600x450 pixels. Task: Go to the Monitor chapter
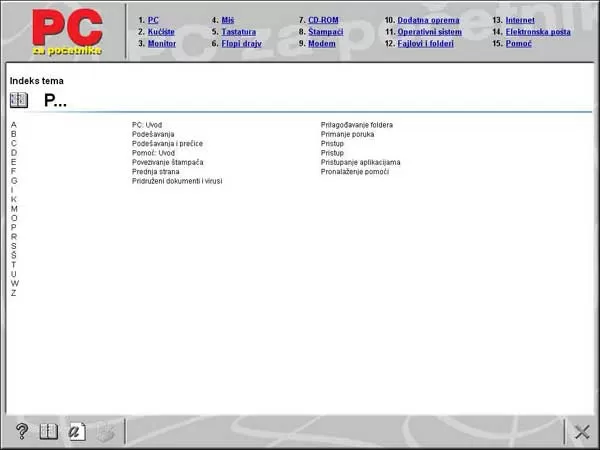(x=162, y=44)
